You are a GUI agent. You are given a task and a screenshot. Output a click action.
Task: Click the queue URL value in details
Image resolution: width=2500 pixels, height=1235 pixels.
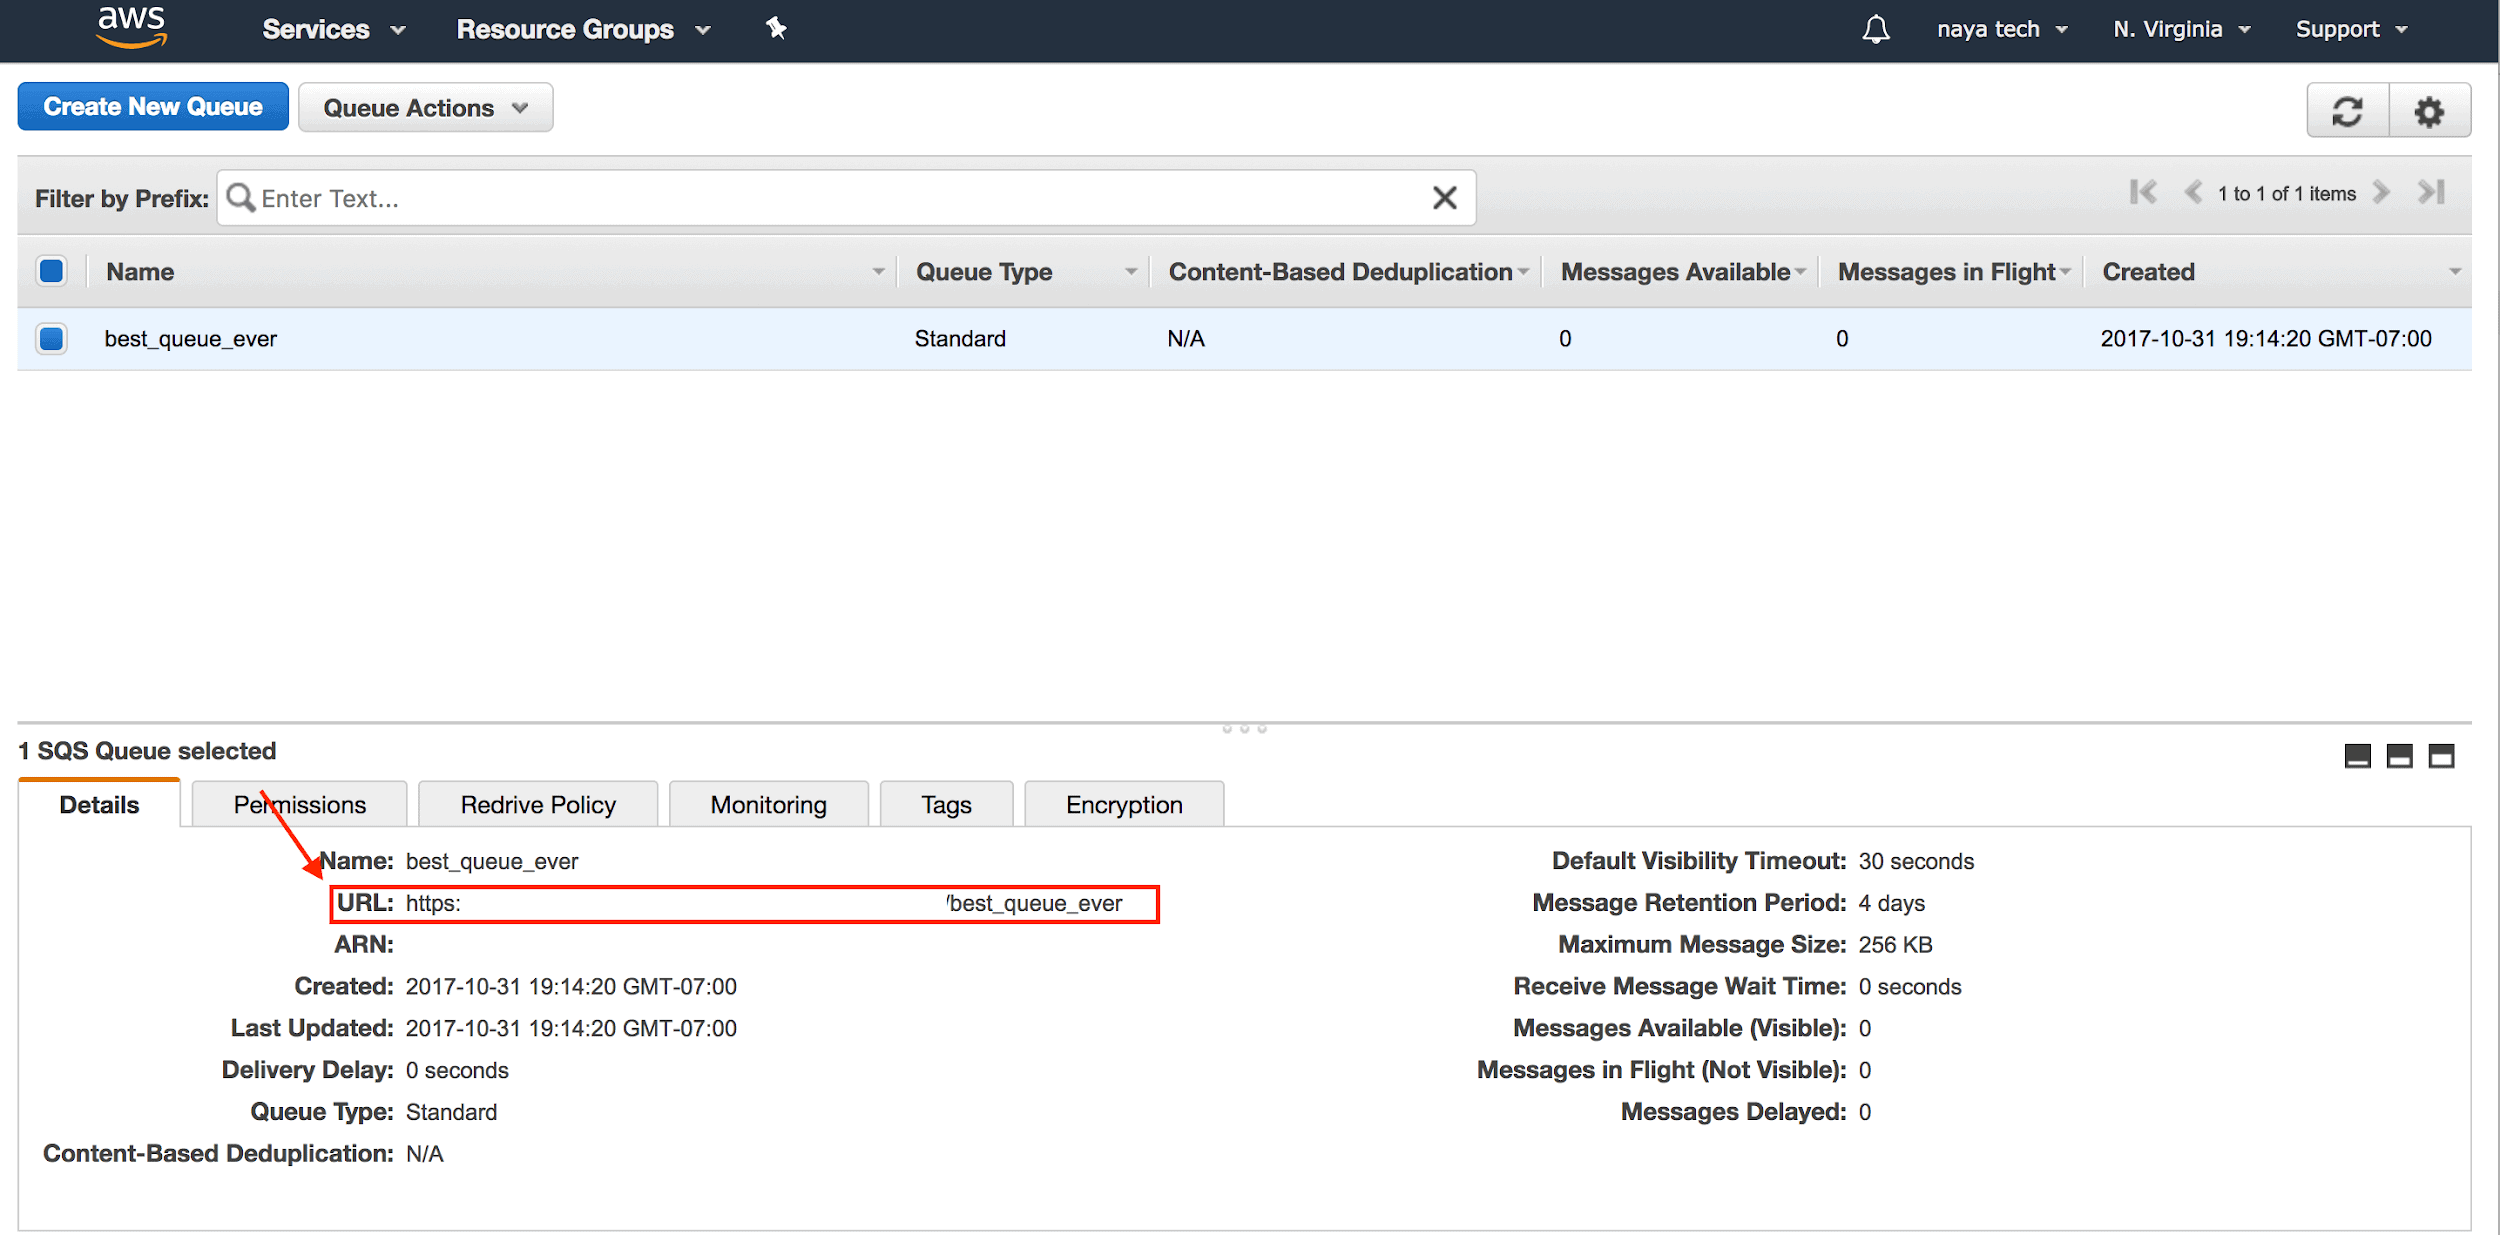[x=764, y=904]
